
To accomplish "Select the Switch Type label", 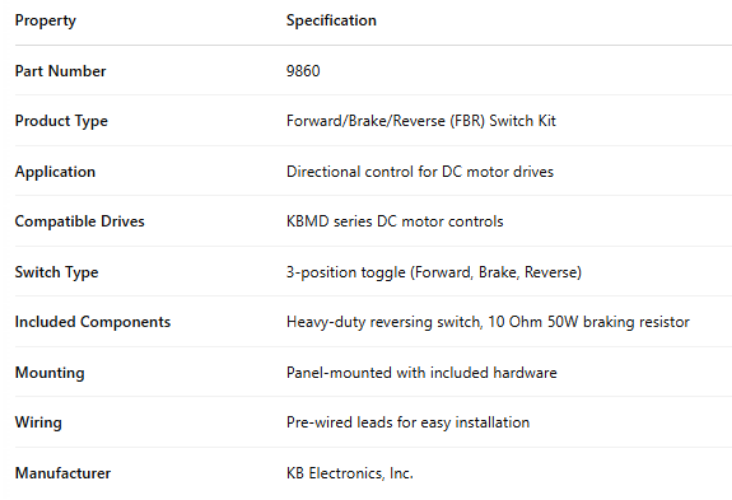I will pyautogui.click(x=56, y=272).
